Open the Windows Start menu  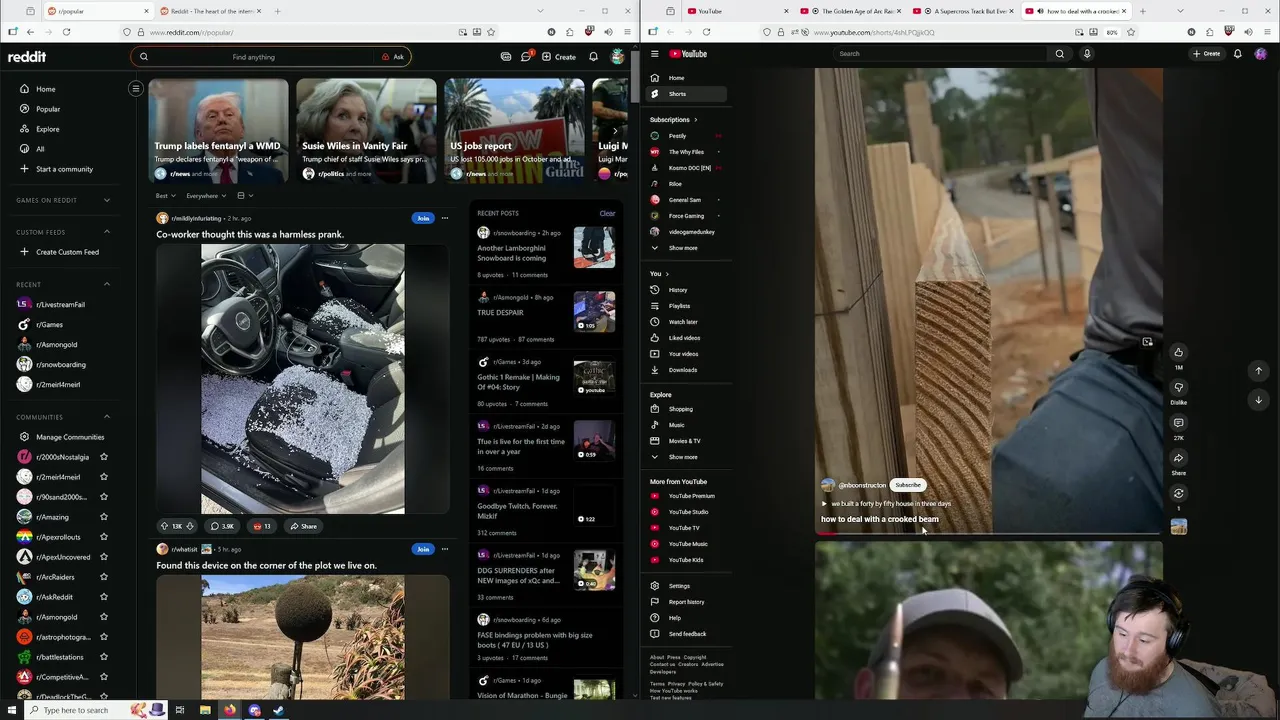tap(11, 710)
